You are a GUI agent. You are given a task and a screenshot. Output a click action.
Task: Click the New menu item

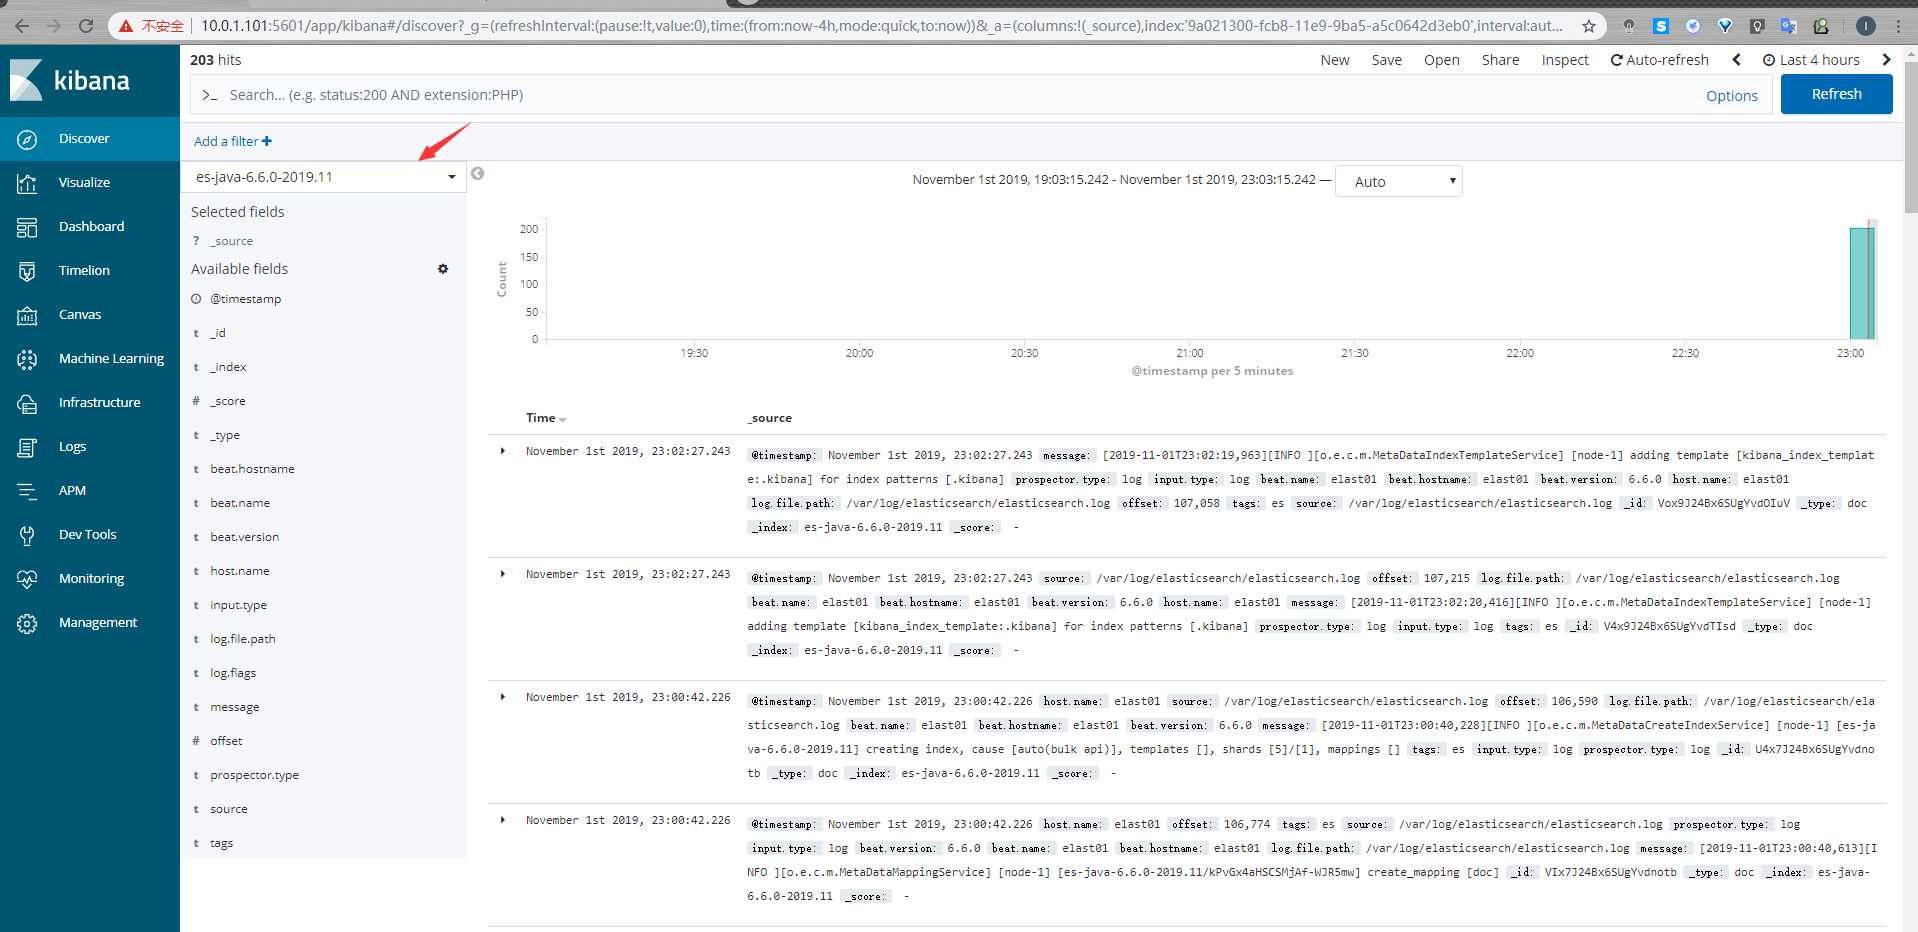pyautogui.click(x=1335, y=60)
